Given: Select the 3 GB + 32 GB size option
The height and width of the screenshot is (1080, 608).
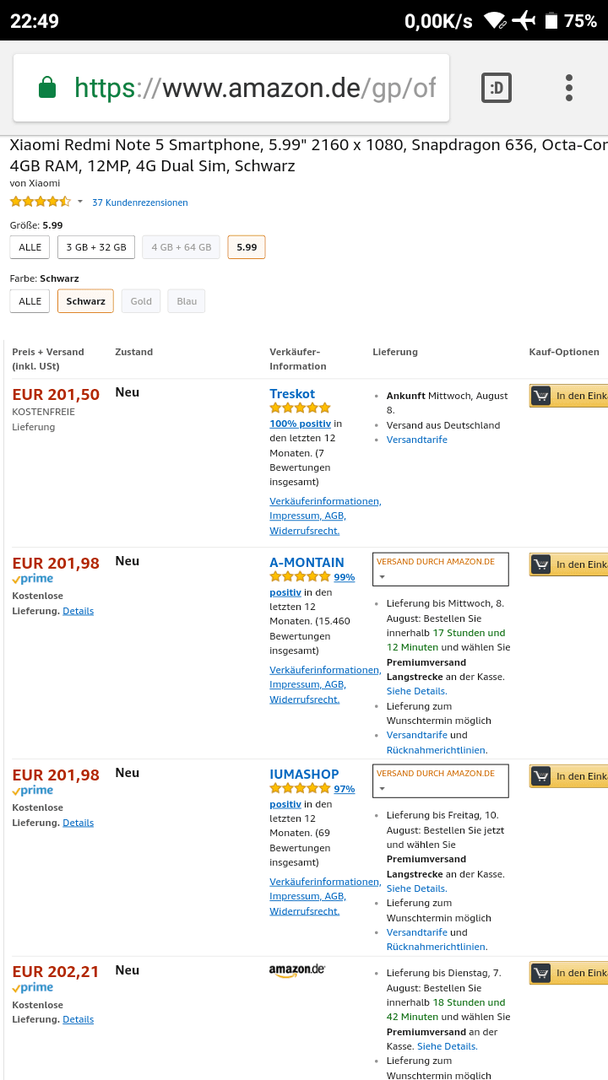Looking at the screenshot, I should click(x=96, y=247).
